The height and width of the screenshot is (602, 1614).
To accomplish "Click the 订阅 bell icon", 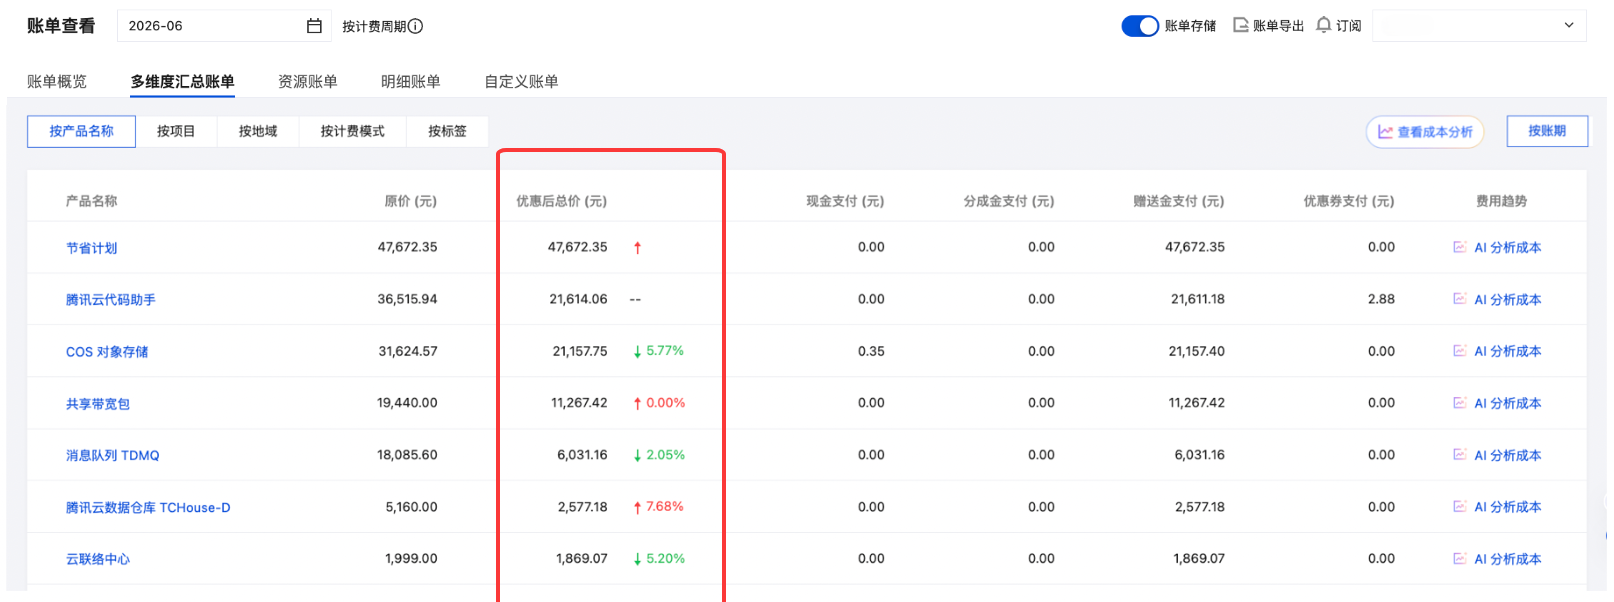I will point(1323,25).
